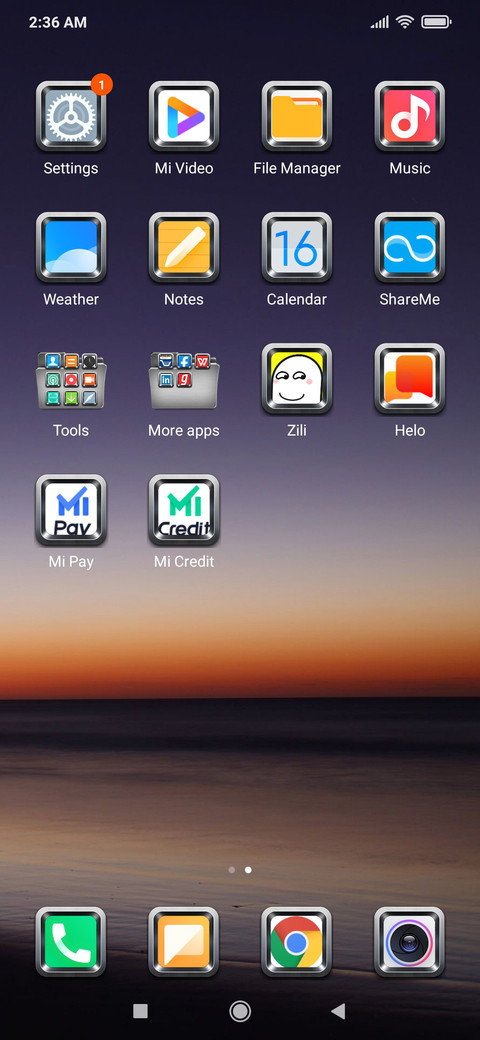This screenshot has width=480, height=1040.
Task: Tap the Settings notification badge
Action: coord(101,84)
